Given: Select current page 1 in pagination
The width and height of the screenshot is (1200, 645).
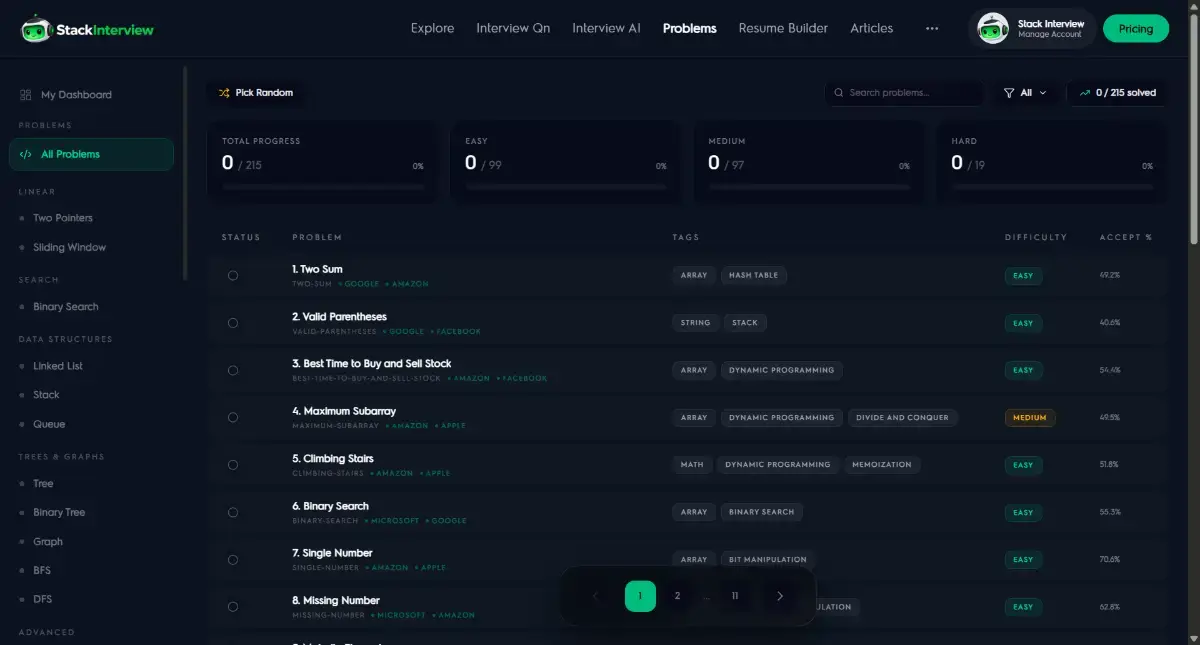Looking at the screenshot, I should point(640,596).
